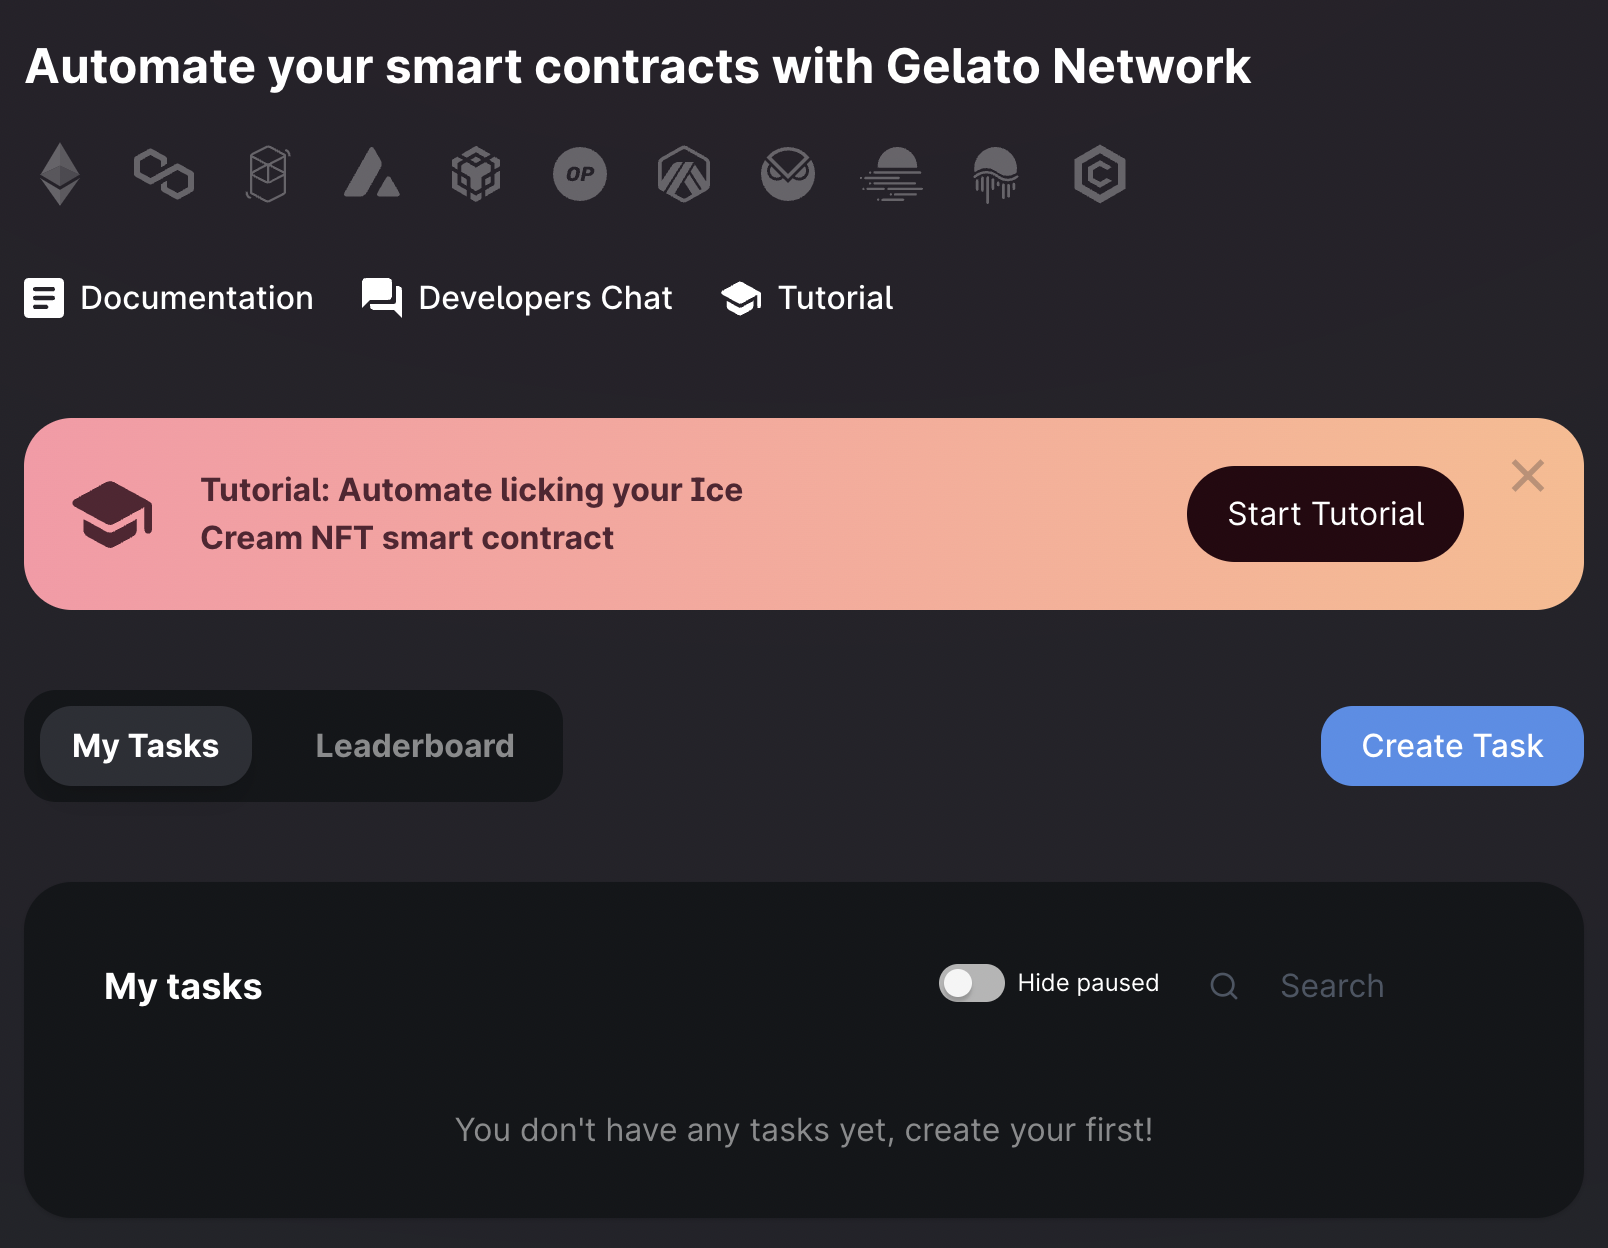
Task: Select the Arbitrum network icon
Action: [684, 174]
